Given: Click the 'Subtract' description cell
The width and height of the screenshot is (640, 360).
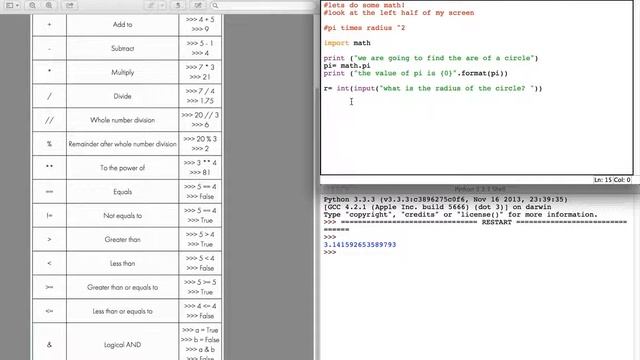Looking at the screenshot, I should 122,48.
